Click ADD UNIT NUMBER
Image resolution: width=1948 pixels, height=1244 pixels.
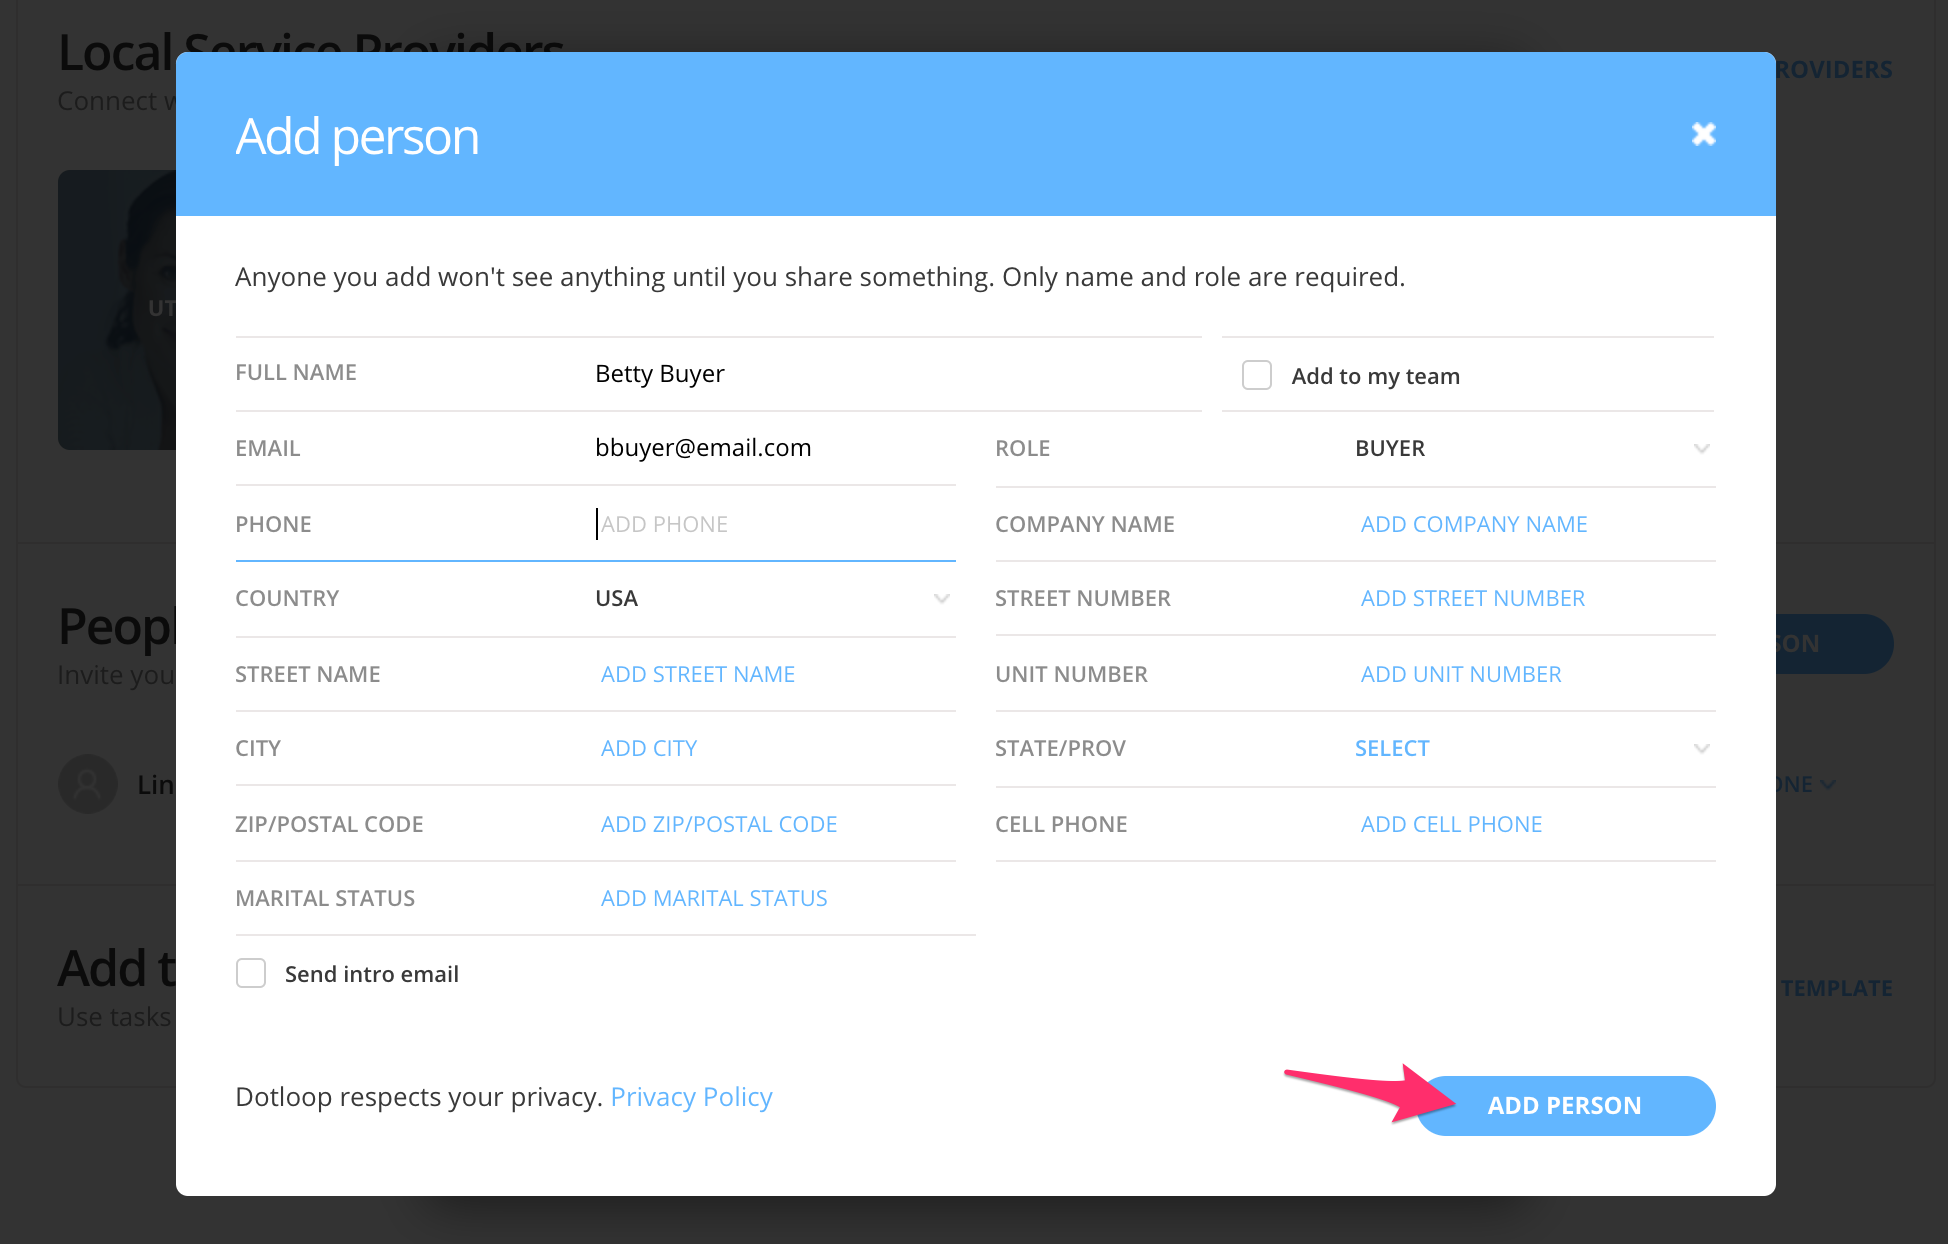1460,673
